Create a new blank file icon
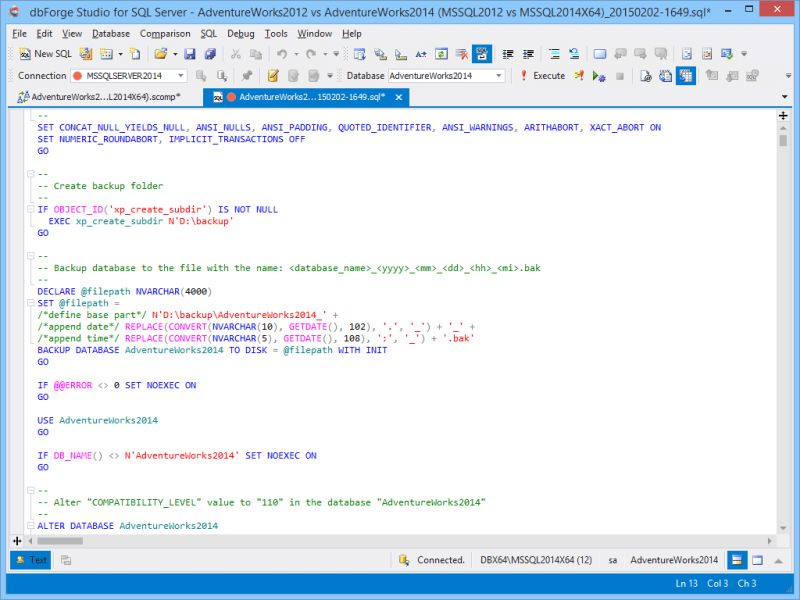The width and height of the screenshot is (800, 600). [135, 54]
